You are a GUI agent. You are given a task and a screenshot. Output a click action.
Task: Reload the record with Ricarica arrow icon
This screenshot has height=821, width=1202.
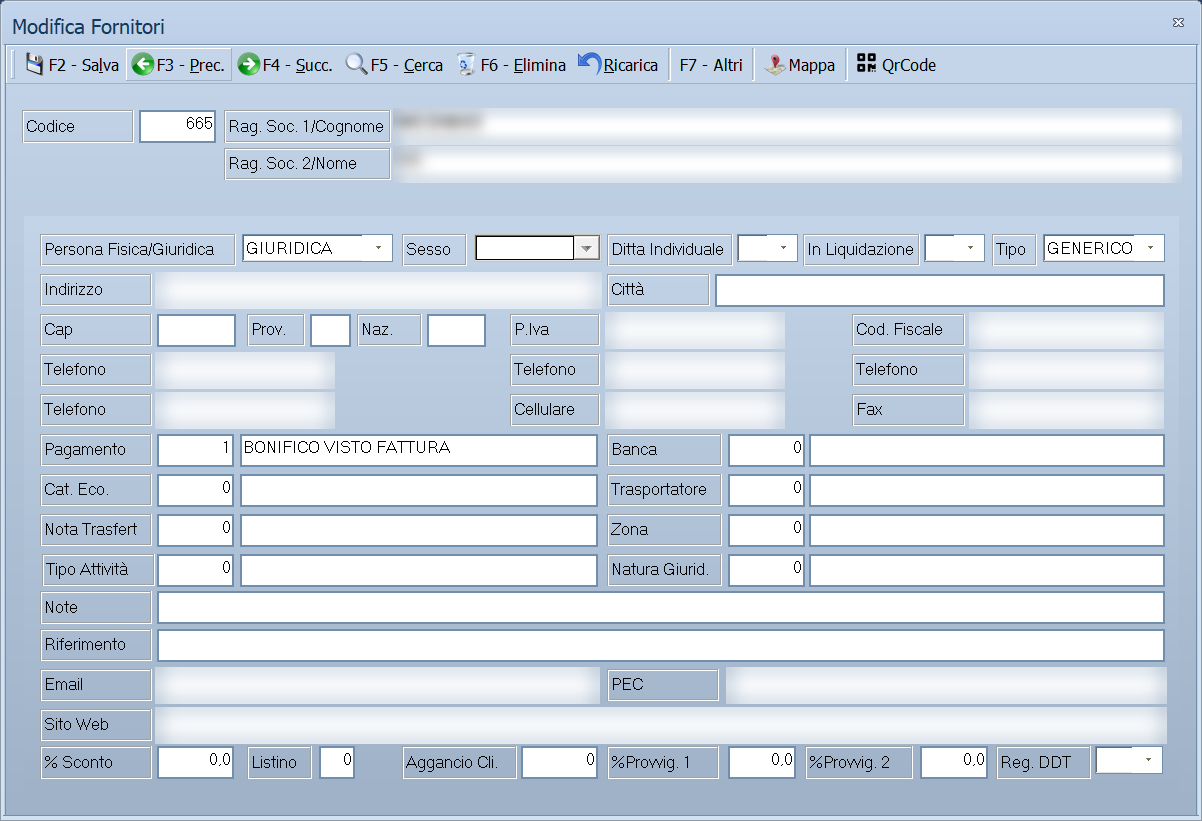pos(590,65)
